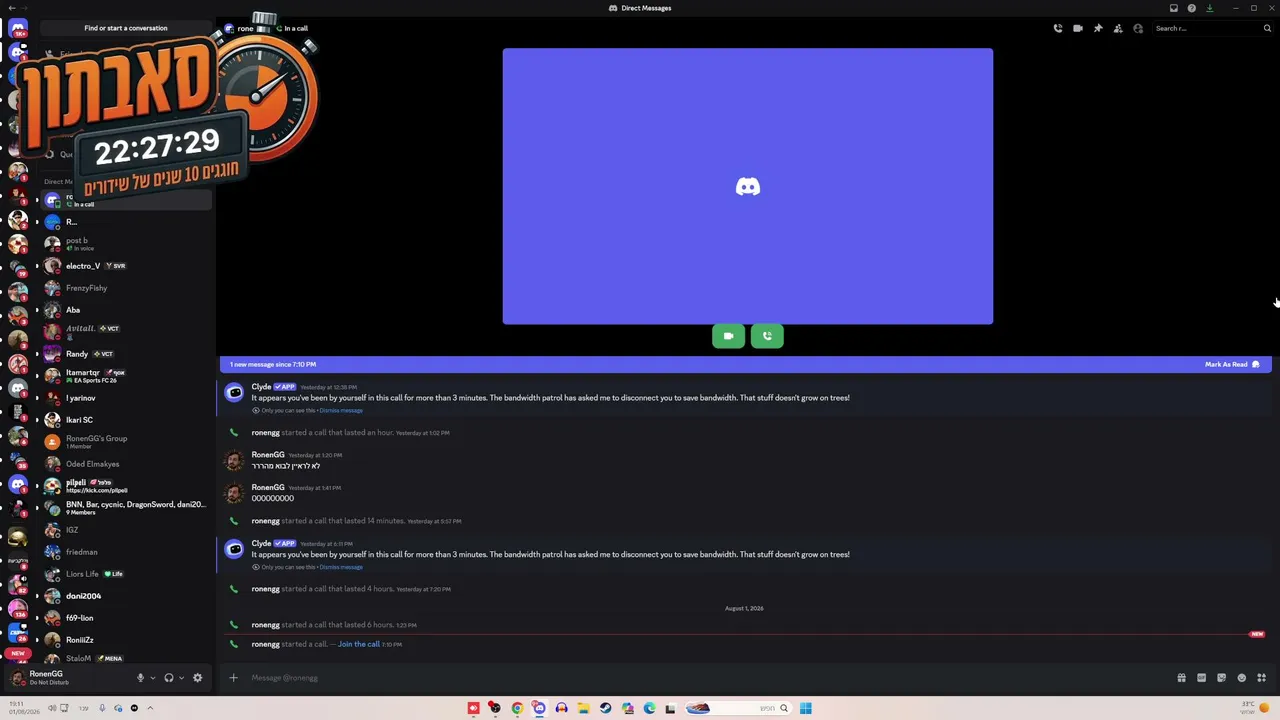The height and width of the screenshot is (720, 1280).
Task: Expand microphone input options
Action: pyautogui.click(x=153, y=678)
